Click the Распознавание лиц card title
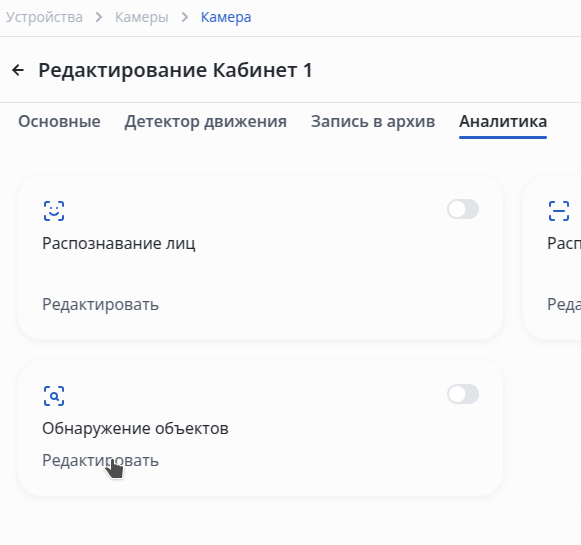 (119, 243)
